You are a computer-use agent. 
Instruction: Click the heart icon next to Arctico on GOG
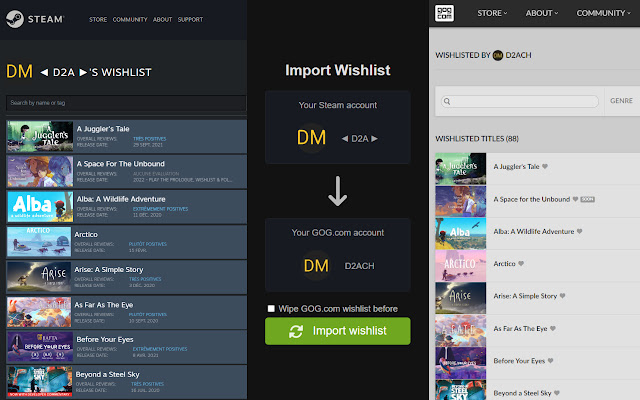coord(521,264)
